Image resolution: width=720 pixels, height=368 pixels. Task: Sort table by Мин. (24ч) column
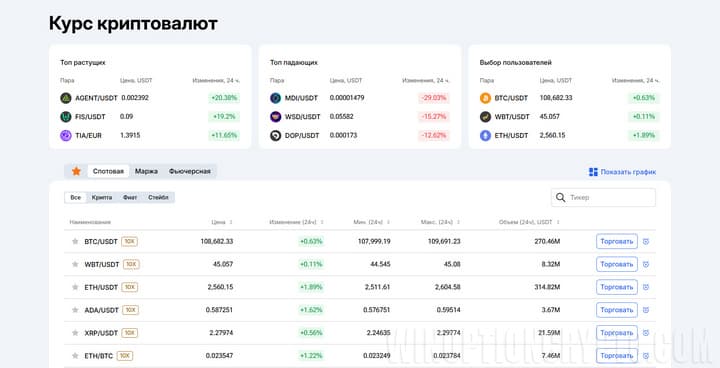point(372,222)
